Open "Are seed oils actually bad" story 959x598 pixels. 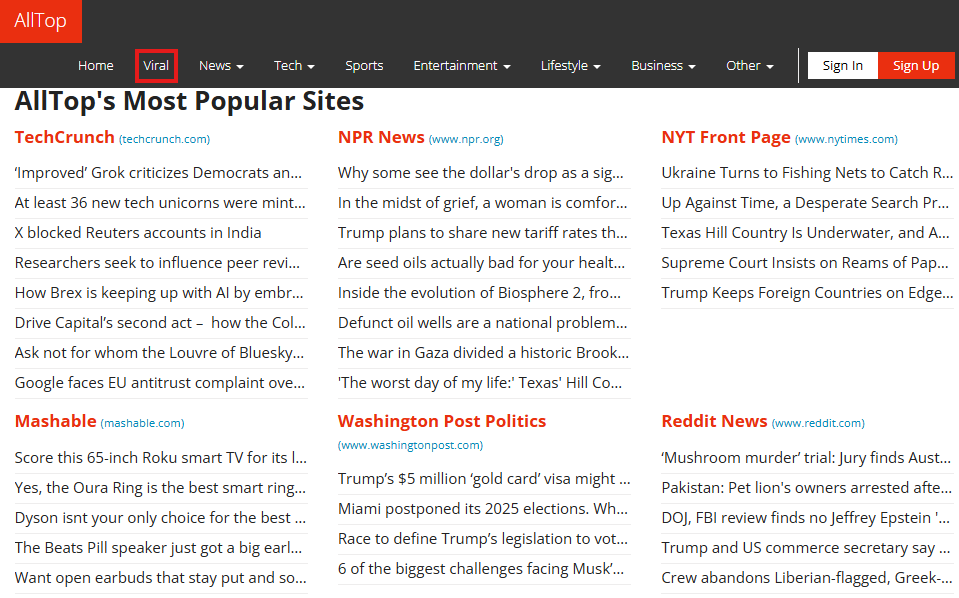(x=481, y=263)
